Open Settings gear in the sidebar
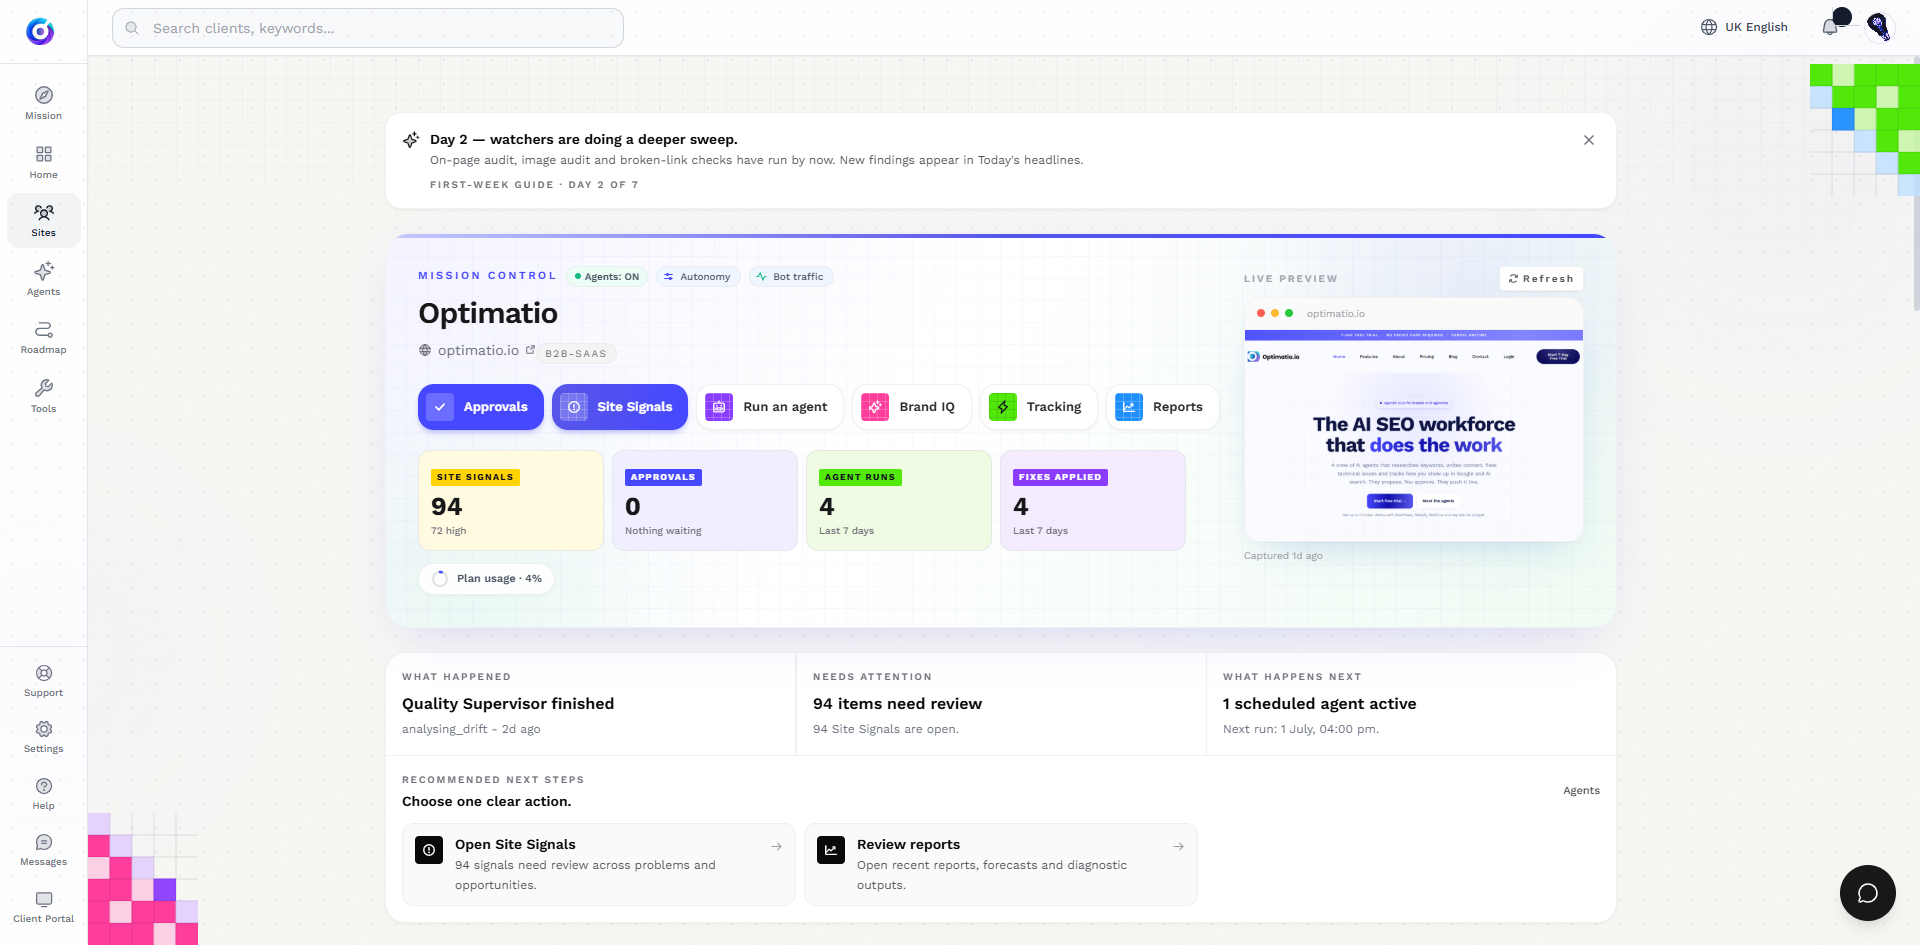This screenshot has width=1920, height=945. pyautogui.click(x=43, y=737)
